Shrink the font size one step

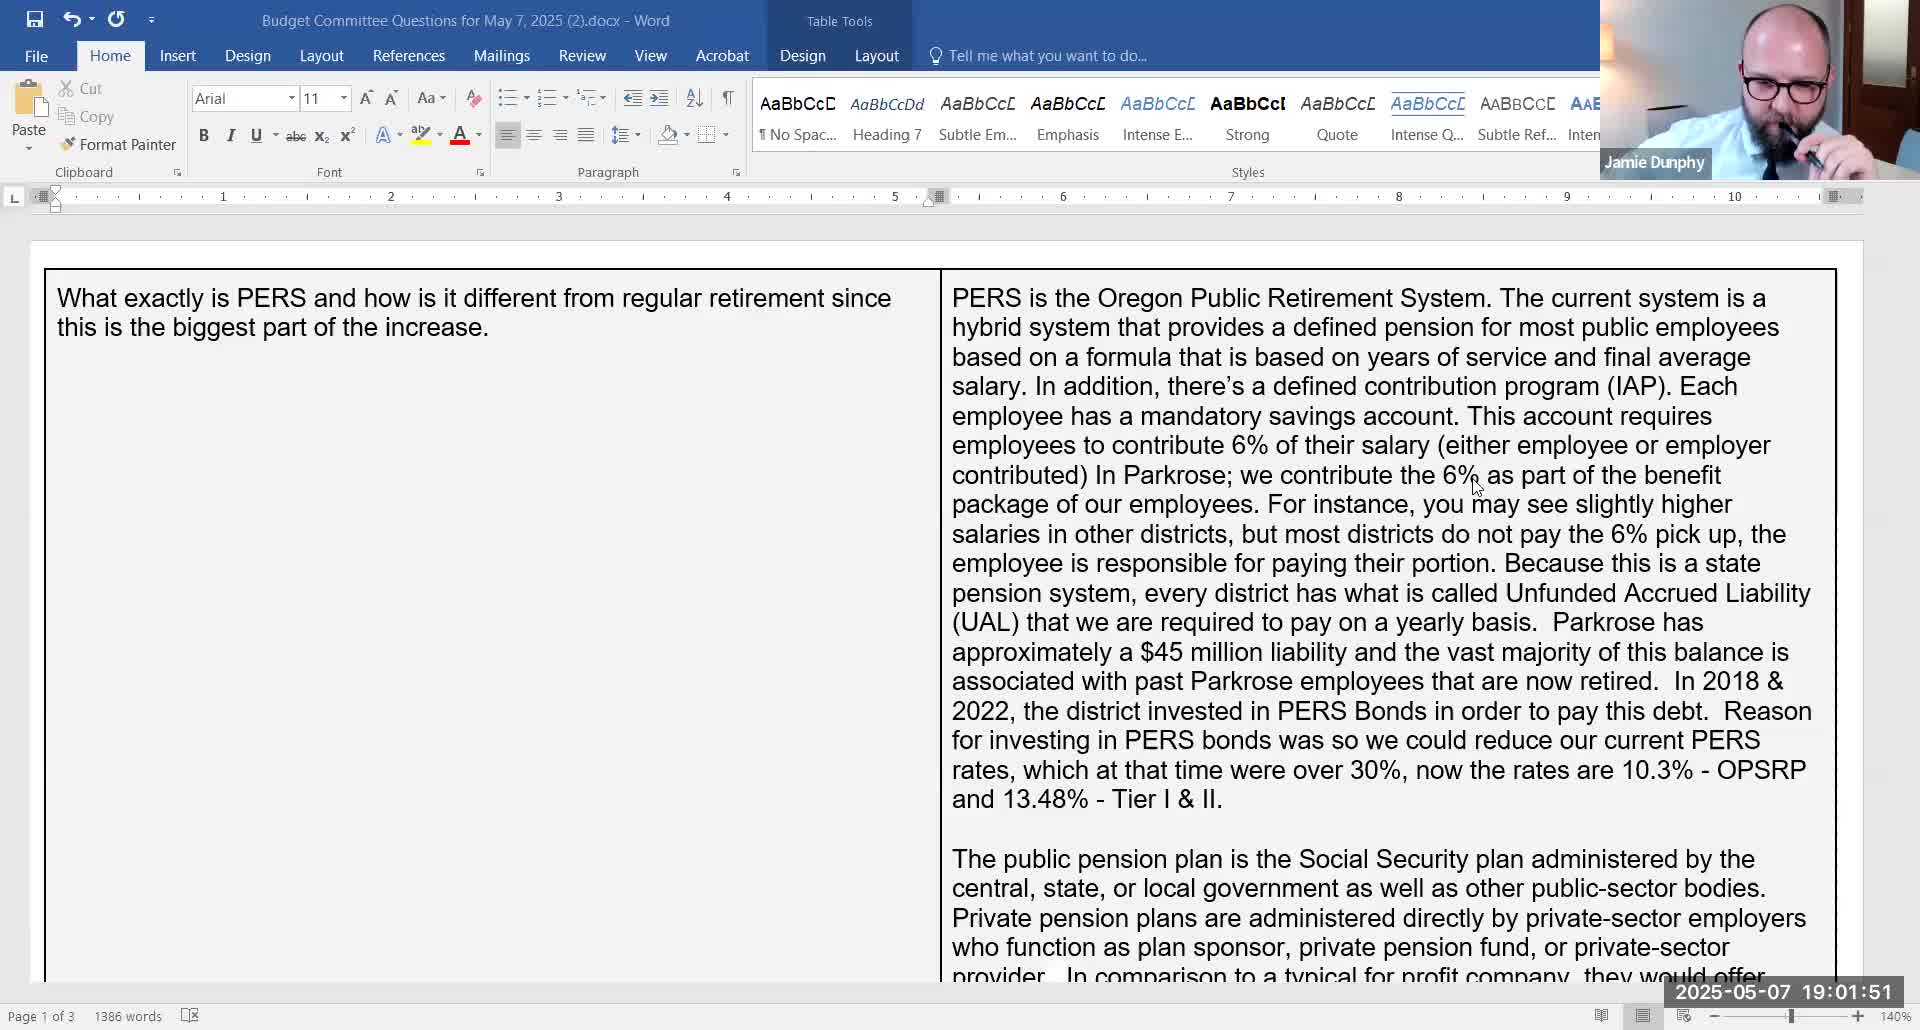[x=391, y=98]
